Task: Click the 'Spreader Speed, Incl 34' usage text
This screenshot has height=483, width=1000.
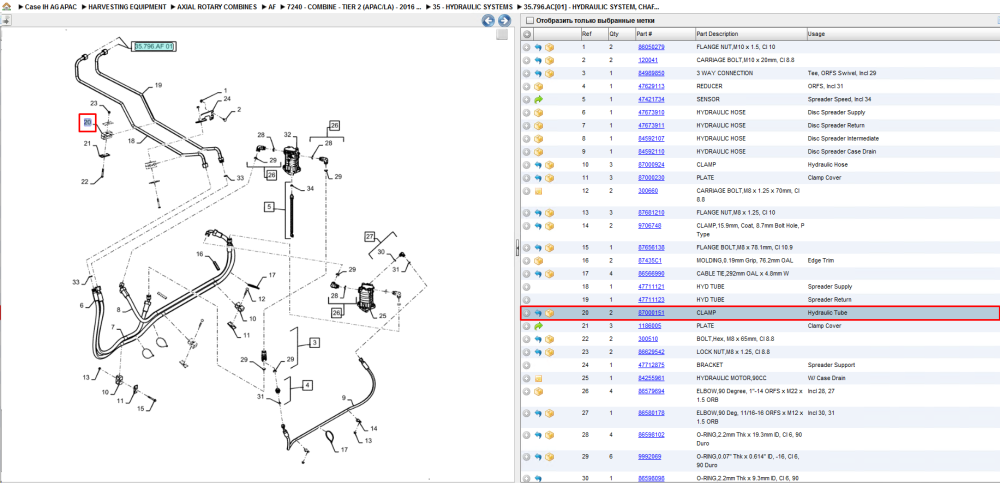Action: [838, 100]
